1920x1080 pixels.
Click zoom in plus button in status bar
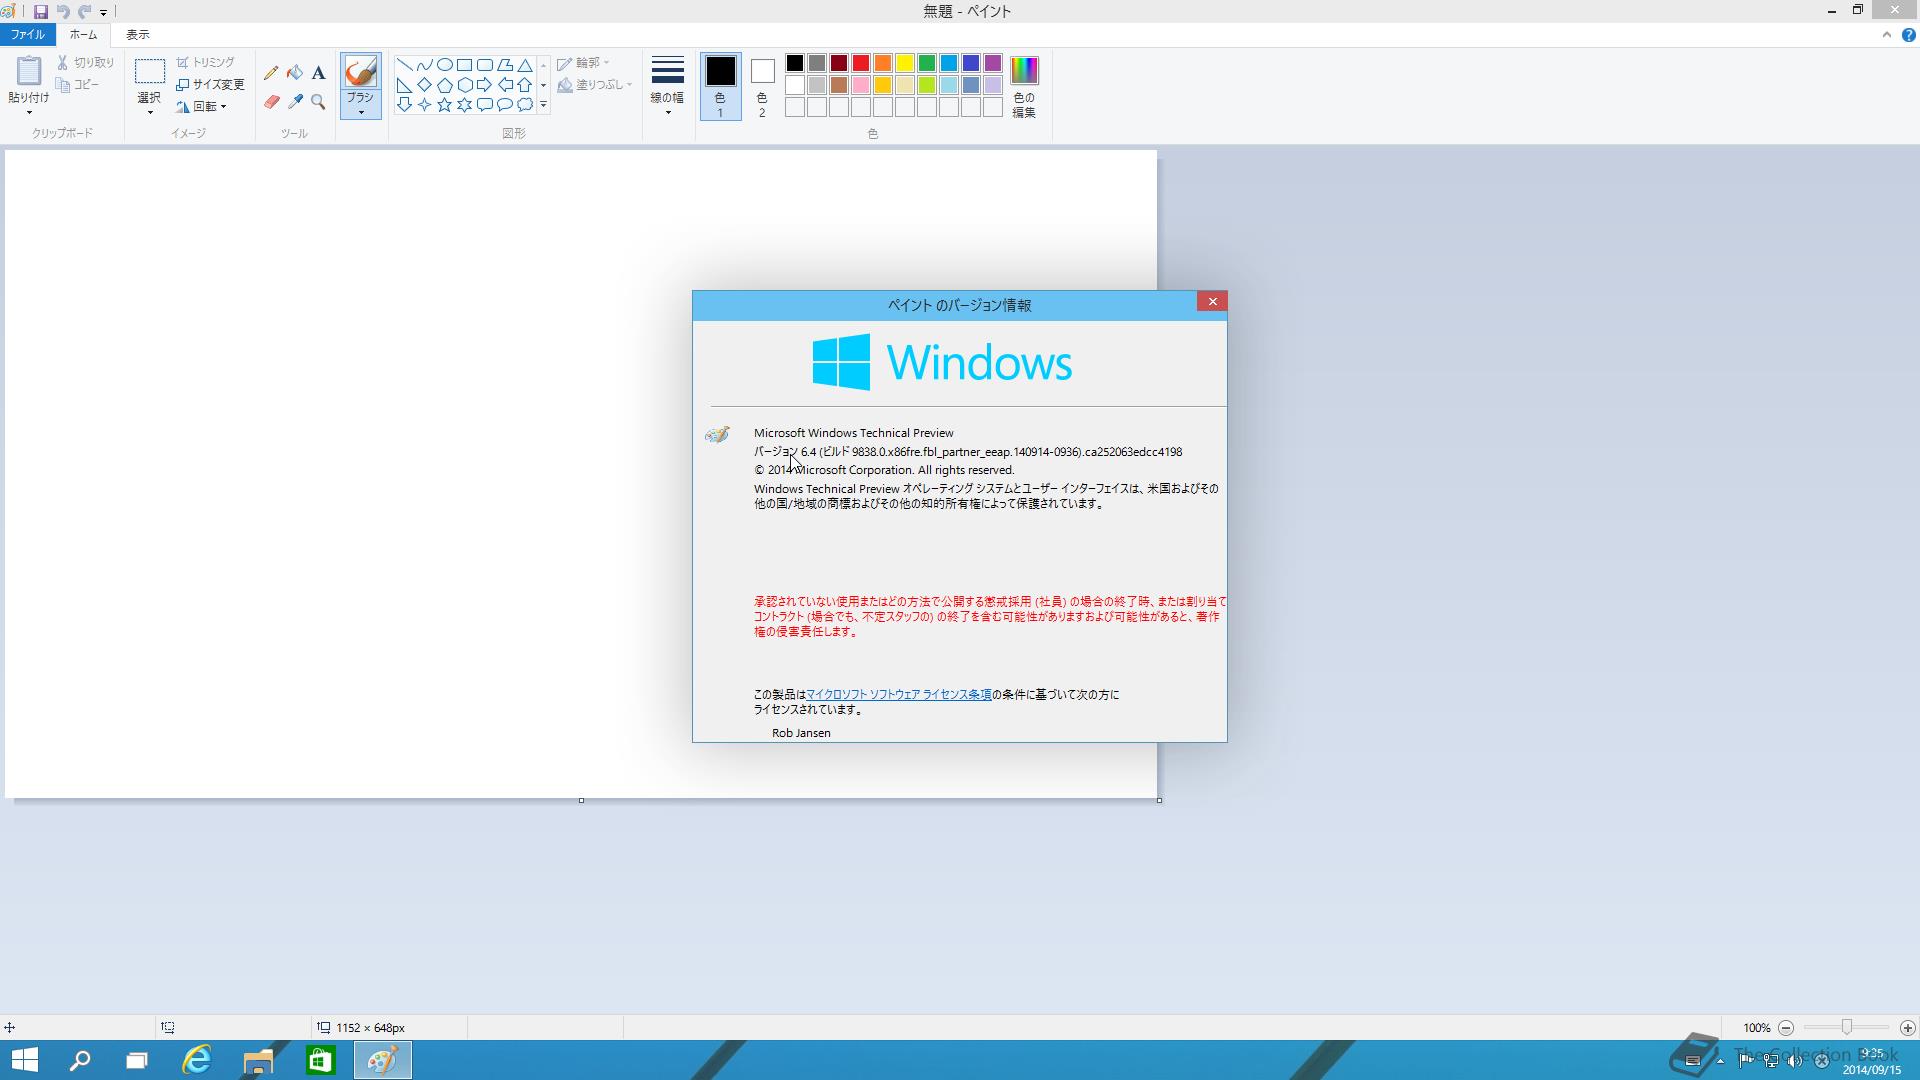point(1907,1028)
